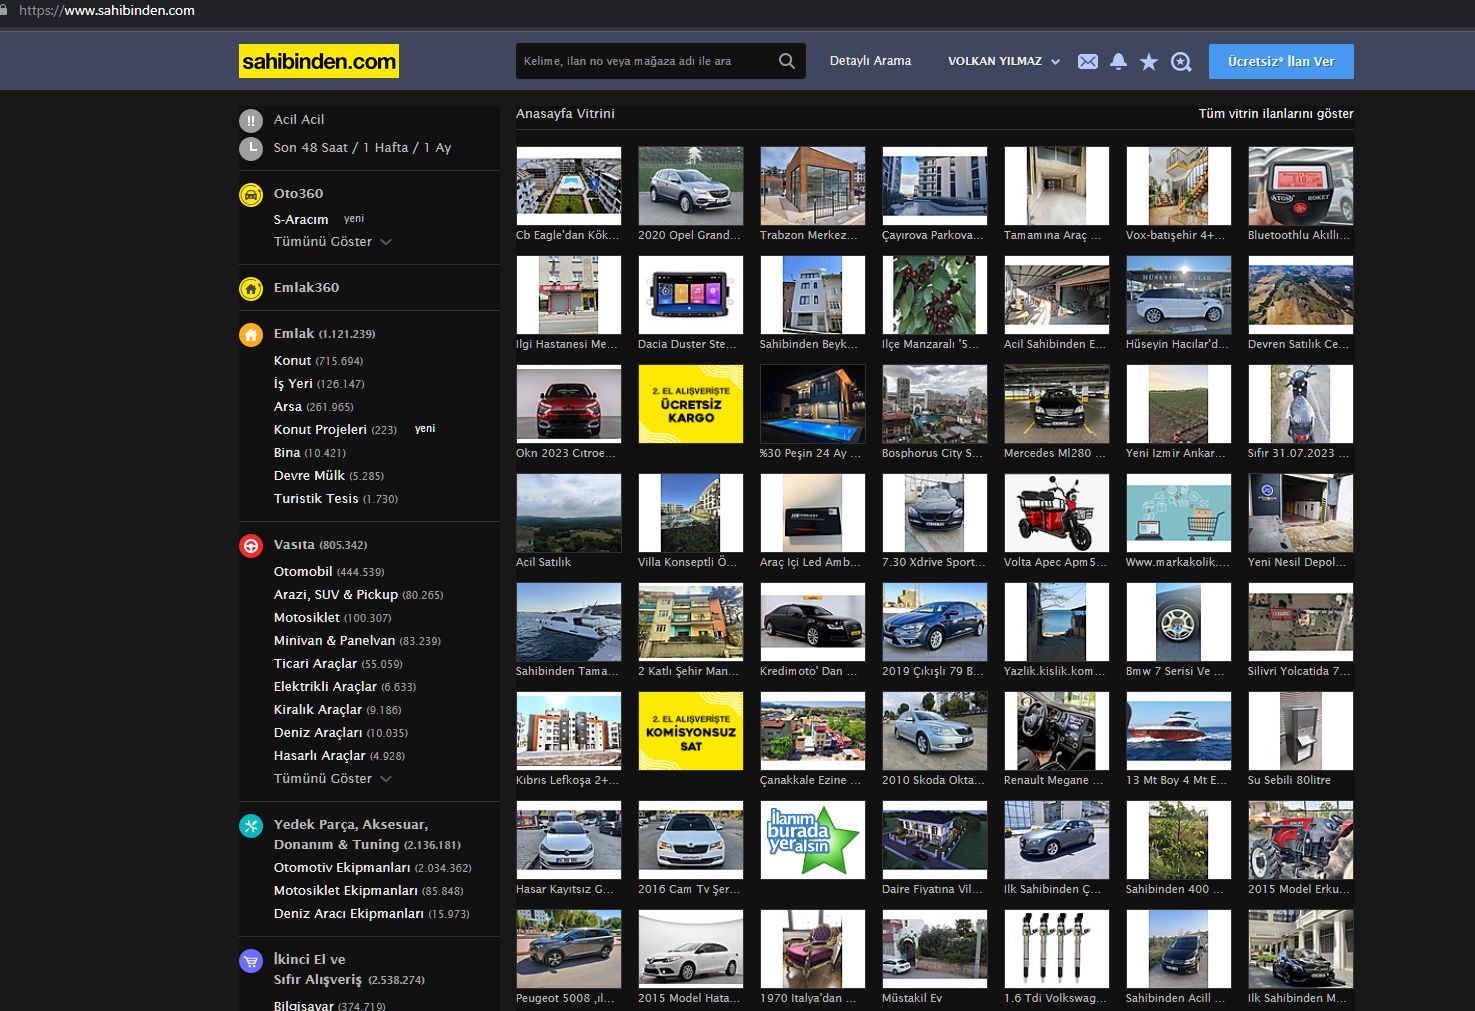Open 2015 Model Erku tractor listing
This screenshot has height=1011, width=1475.
1301,840
